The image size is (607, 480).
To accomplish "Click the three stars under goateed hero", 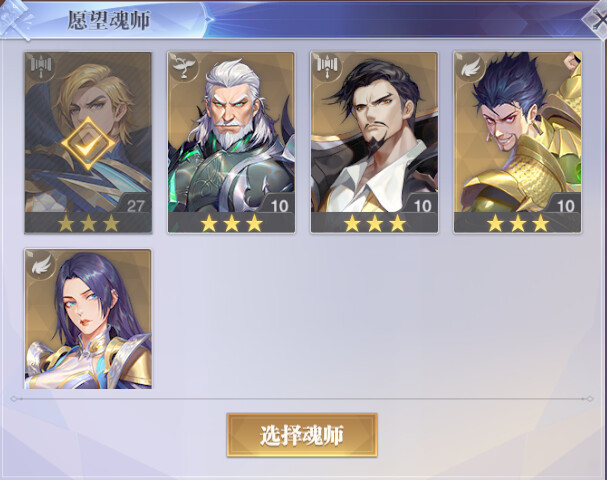I will tap(374, 223).
